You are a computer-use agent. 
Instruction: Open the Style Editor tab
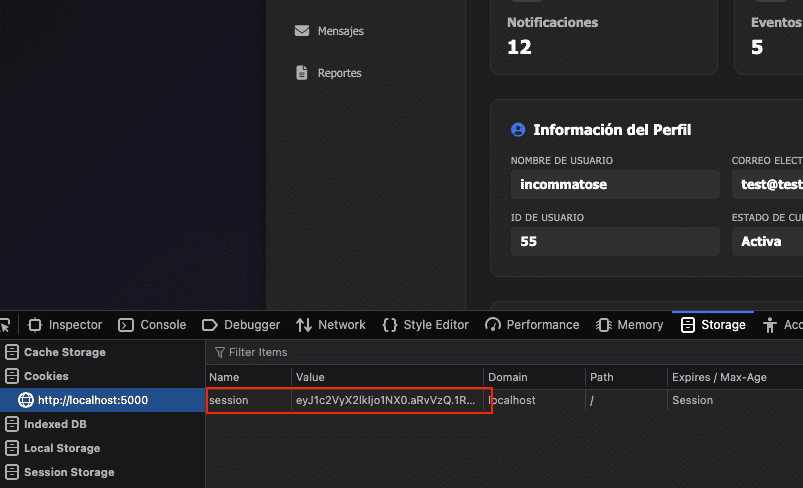(425, 325)
